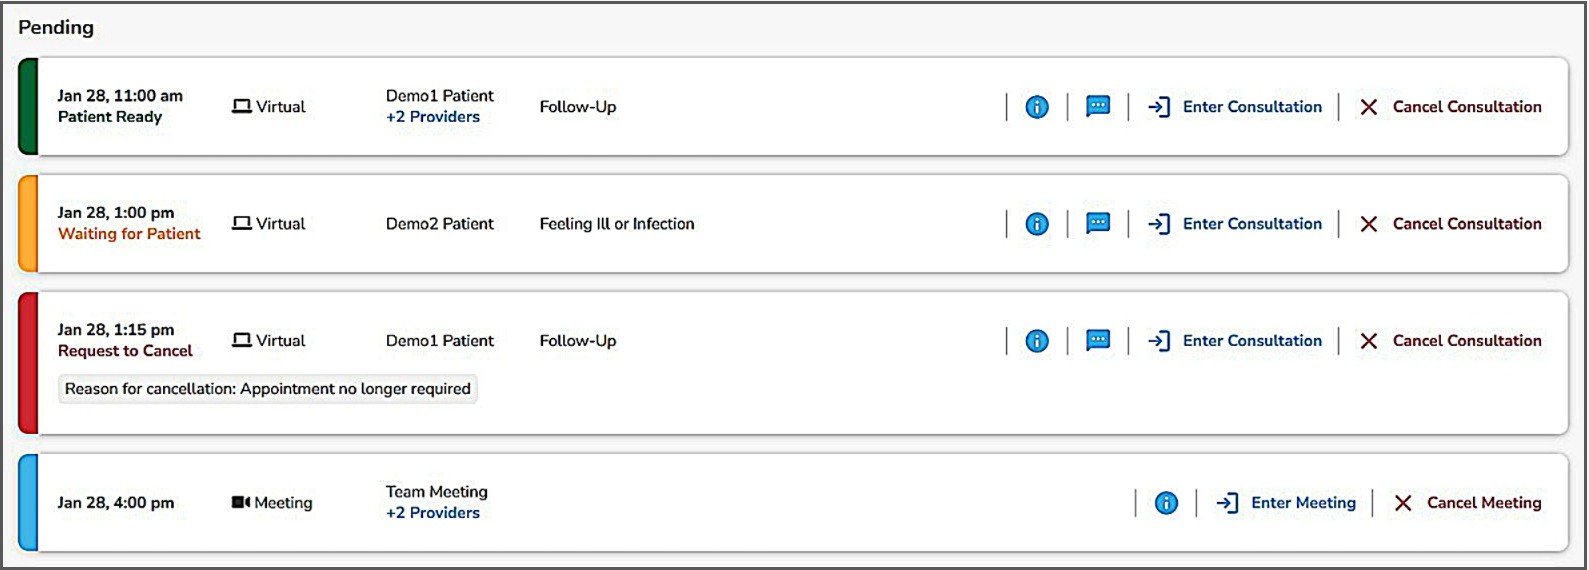Screen dimensions: 1589x570
Task: Expand +2 Providers under Team Meeting
Action: (433, 513)
